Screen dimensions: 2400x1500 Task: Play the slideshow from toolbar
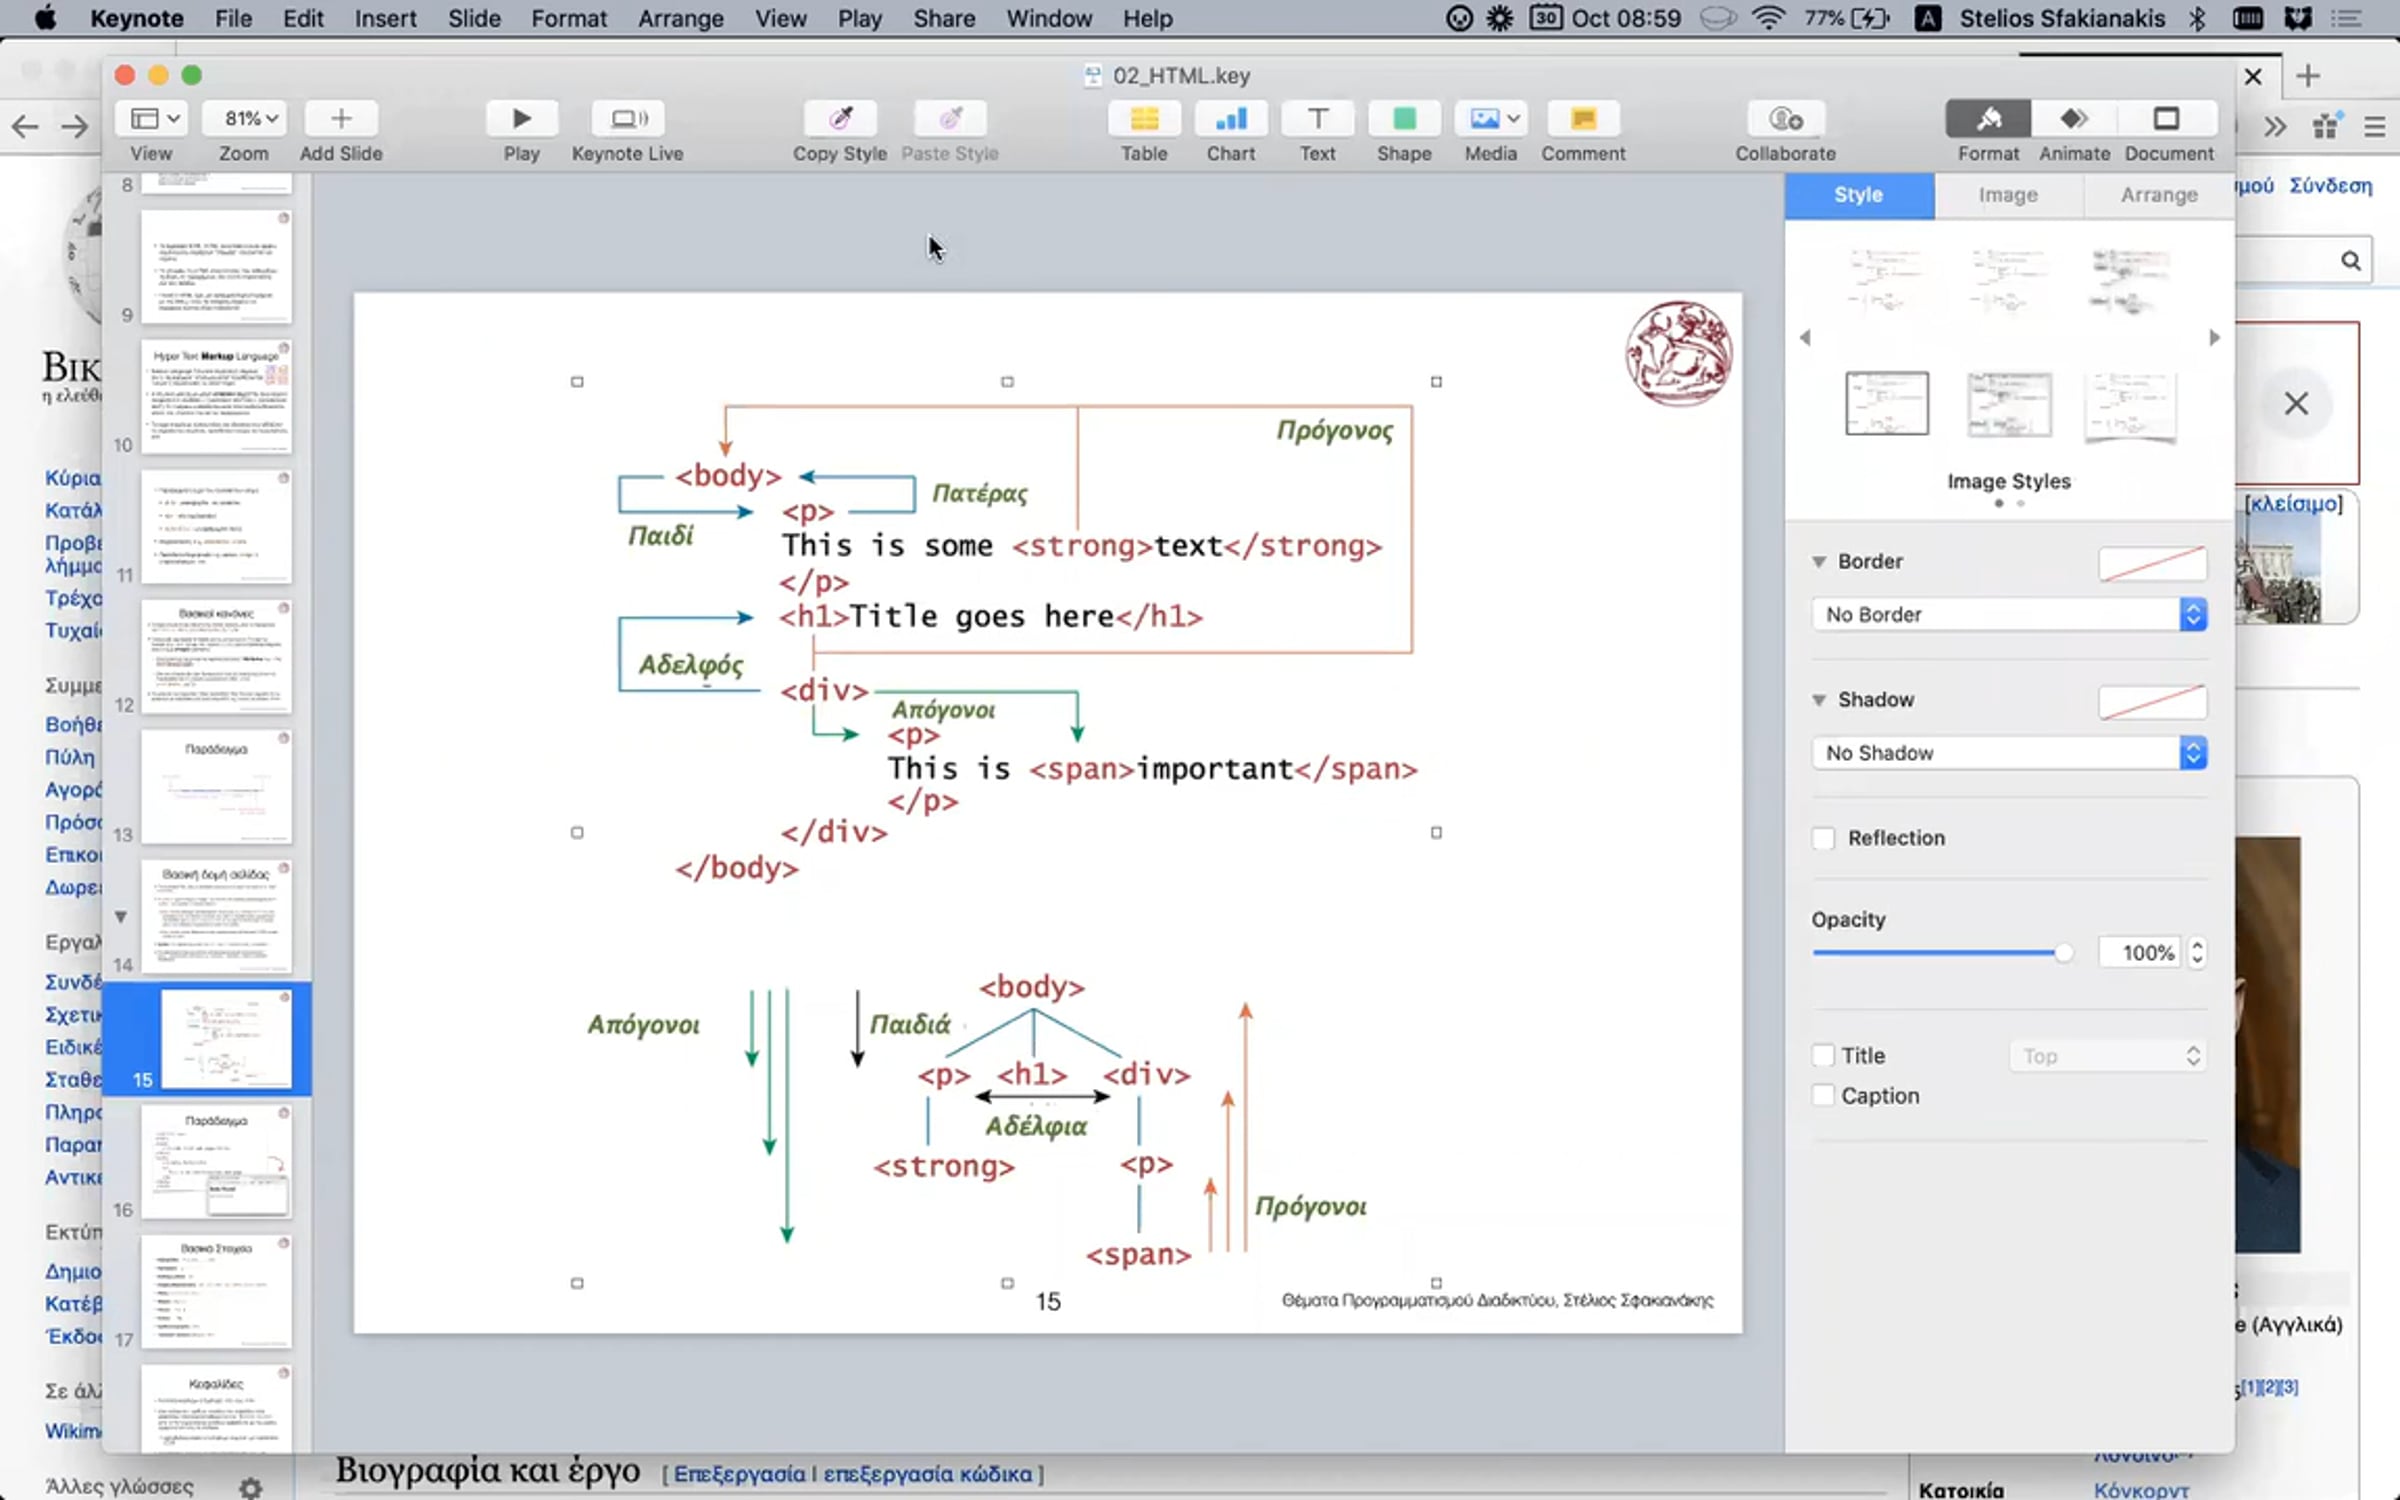click(x=521, y=119)
